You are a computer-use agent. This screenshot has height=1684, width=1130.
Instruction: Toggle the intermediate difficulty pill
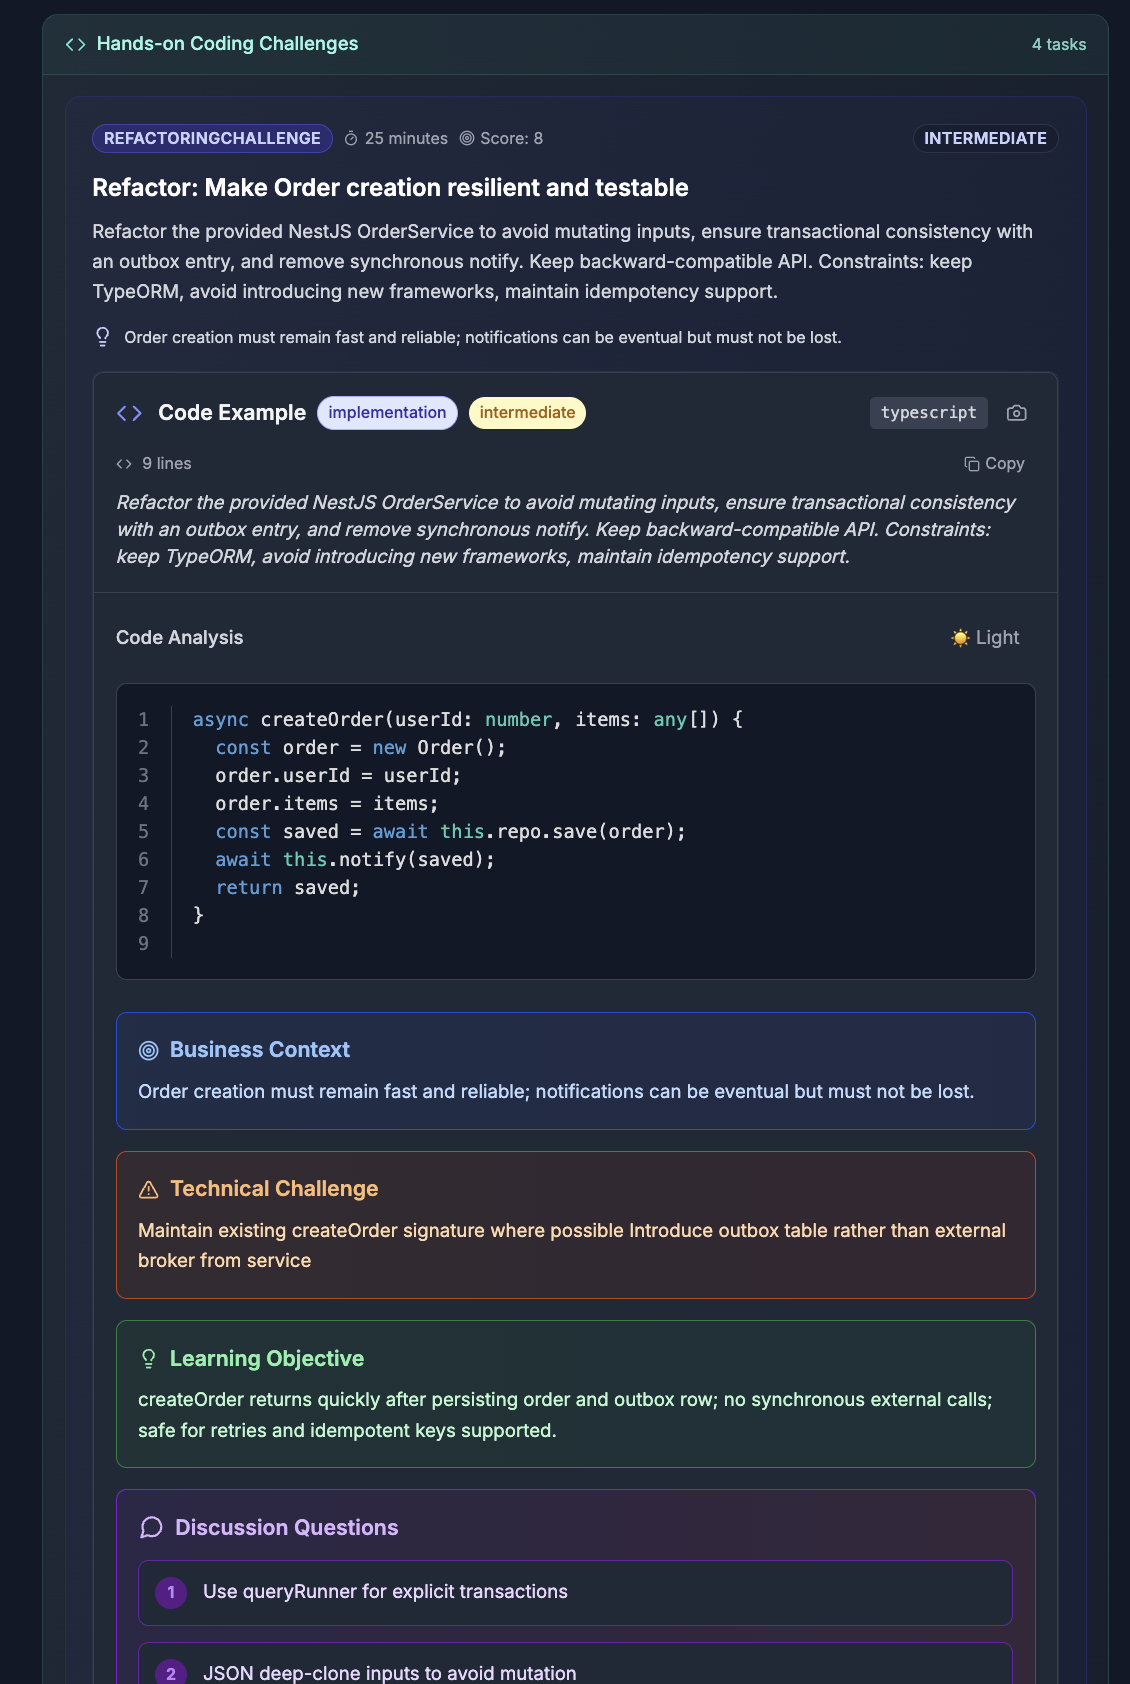point(527,412)
